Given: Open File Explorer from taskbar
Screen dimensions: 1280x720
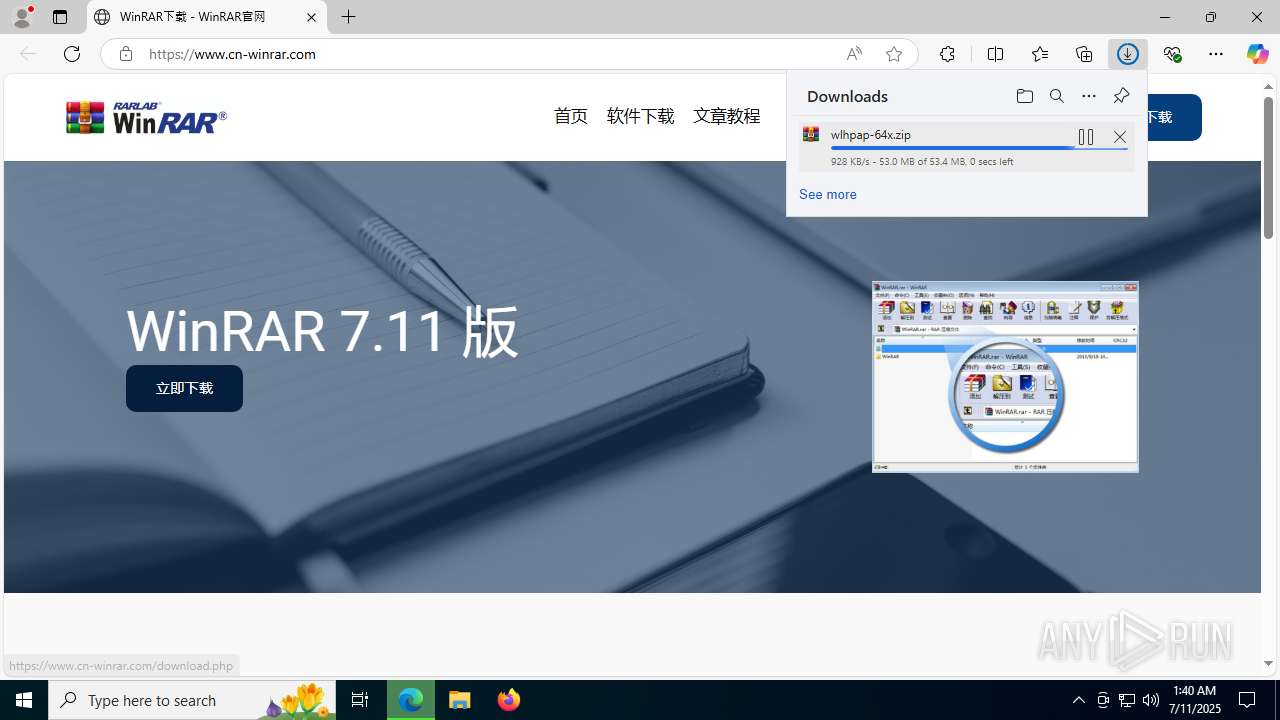Looking at the screenshot, I should point(460,700).
